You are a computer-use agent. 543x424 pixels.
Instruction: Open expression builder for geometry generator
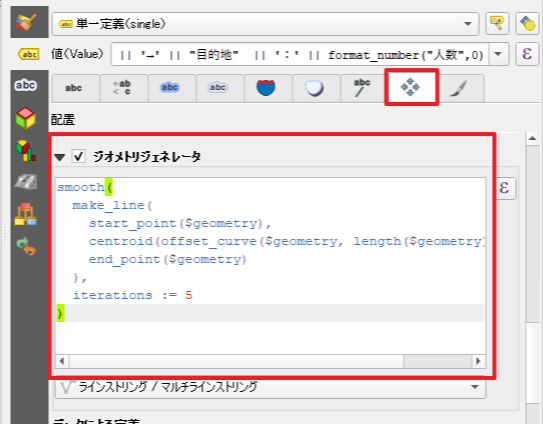pos(505,188)
